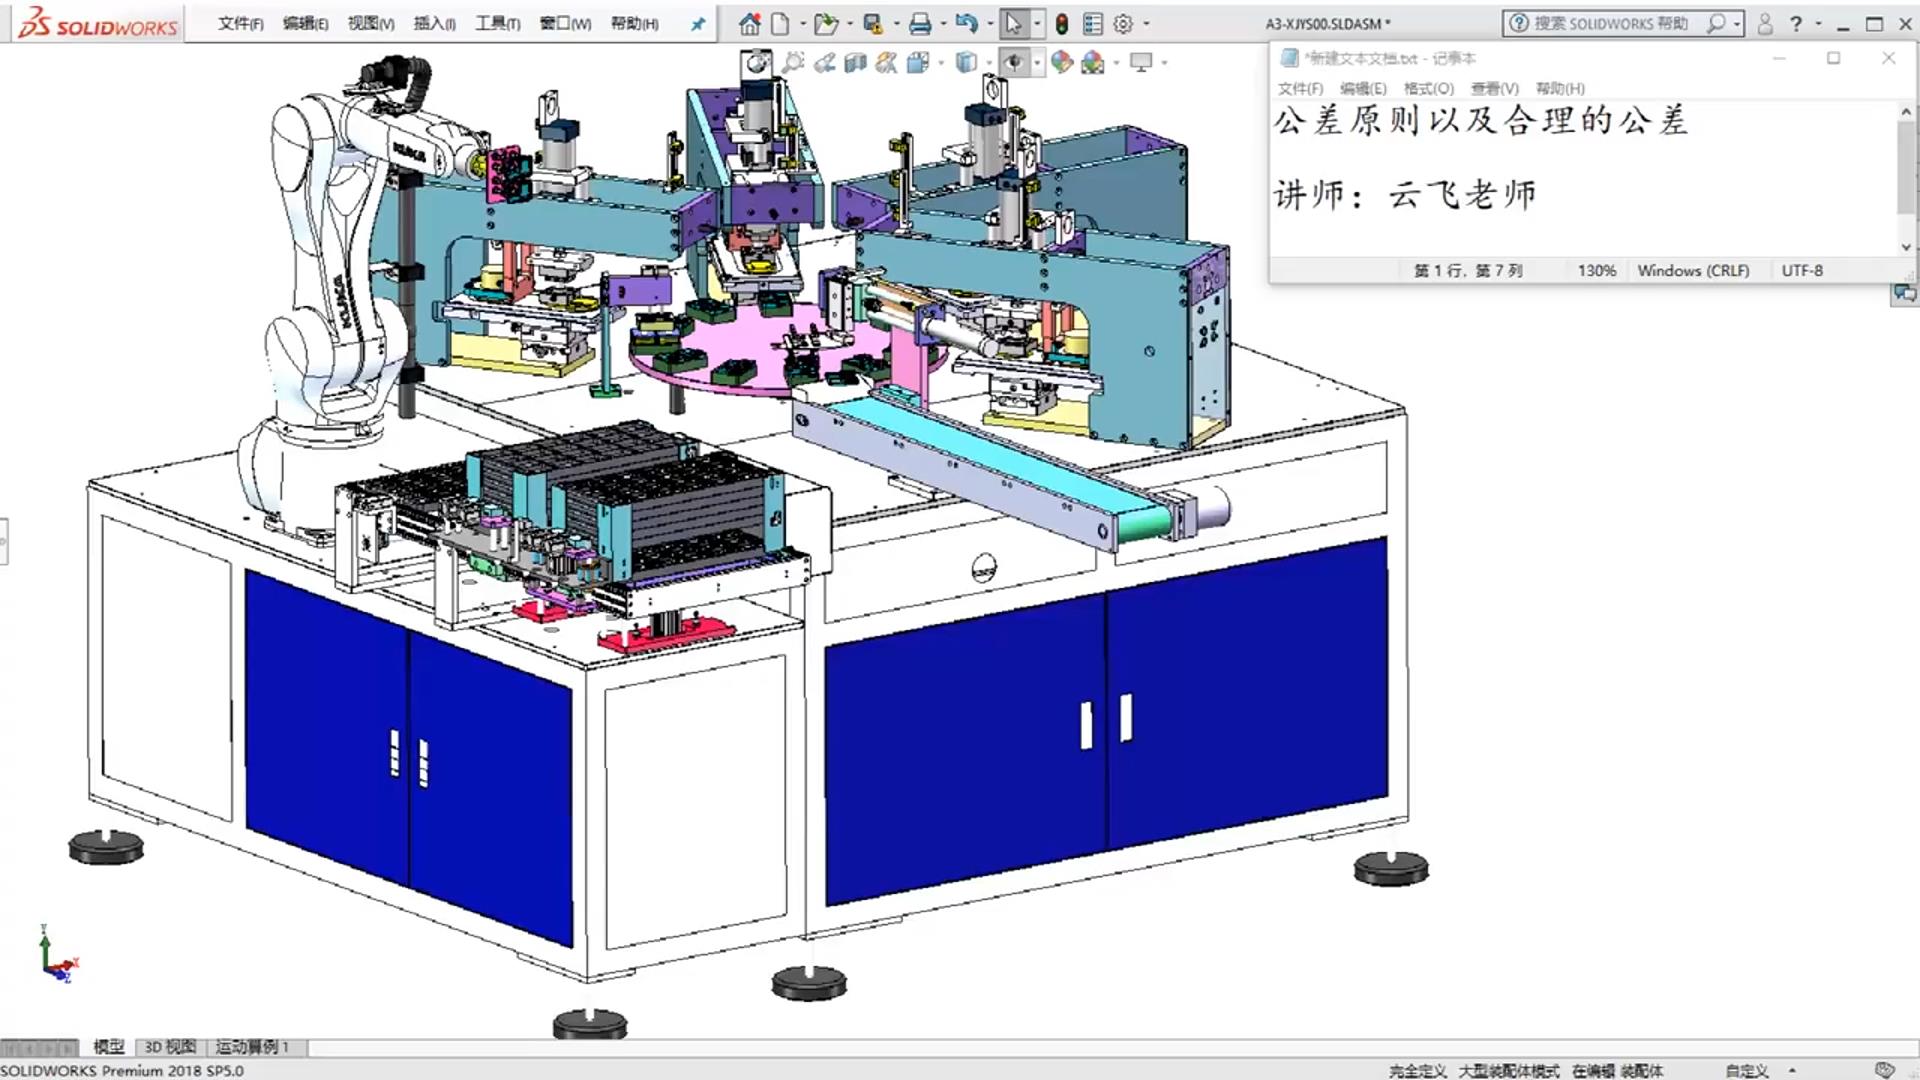The height and width of the screenshot is (1080, 1920).
Task: Open SolidWorks 帮助(H) menu
Action: click(635, 23)
